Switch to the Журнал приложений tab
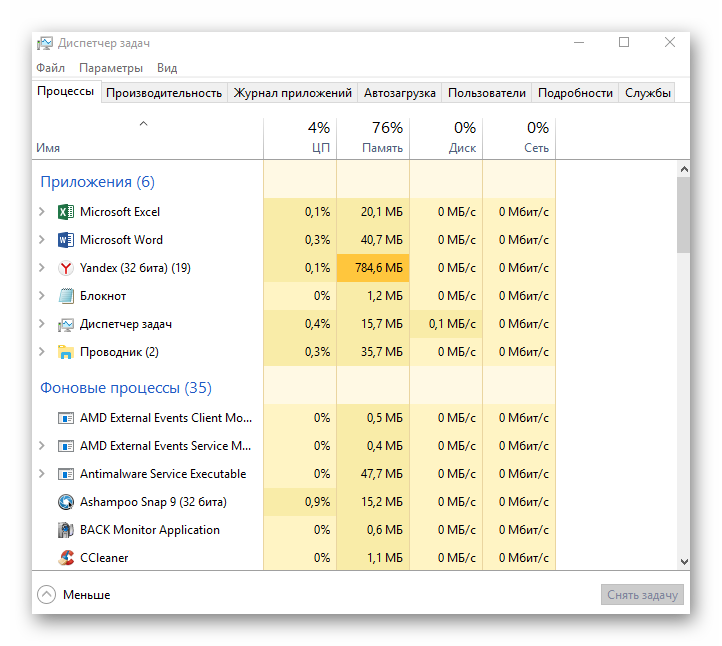This screenshot has height=646, width=722. tap(292, 93)
